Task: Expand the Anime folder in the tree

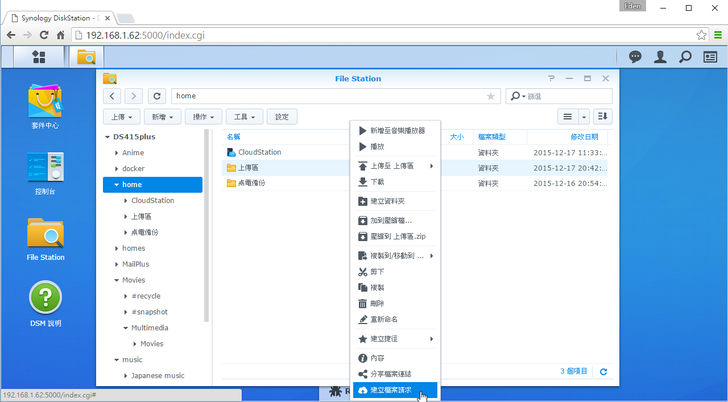Action: coord(116,153)
